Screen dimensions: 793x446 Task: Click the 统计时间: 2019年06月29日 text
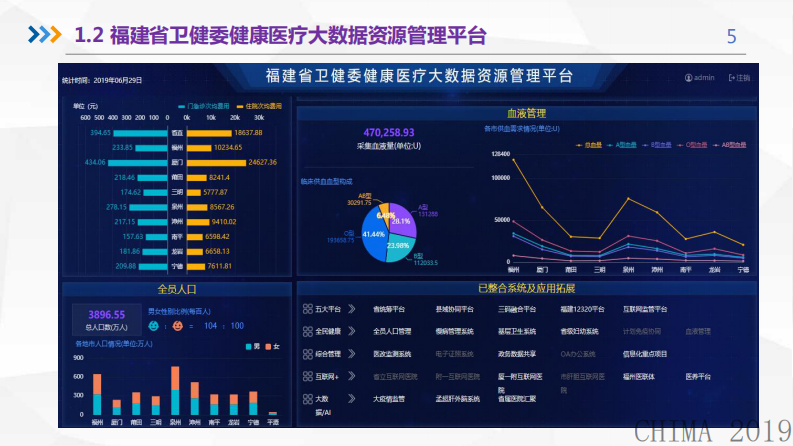point(102,80)
